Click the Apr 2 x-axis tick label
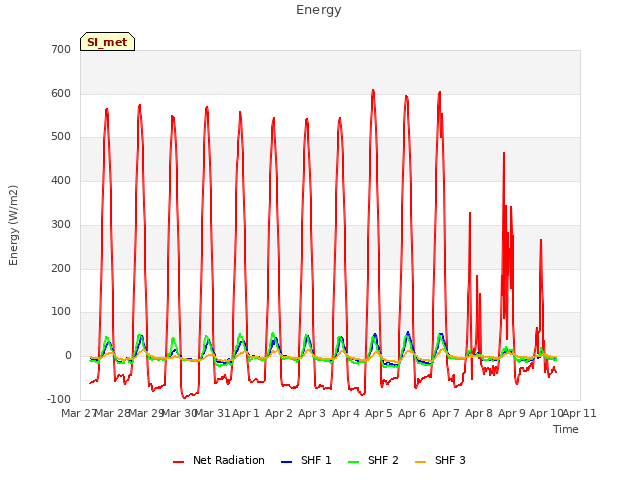Image resolution: width=640 pixels, height=480 pixels. 279,413
